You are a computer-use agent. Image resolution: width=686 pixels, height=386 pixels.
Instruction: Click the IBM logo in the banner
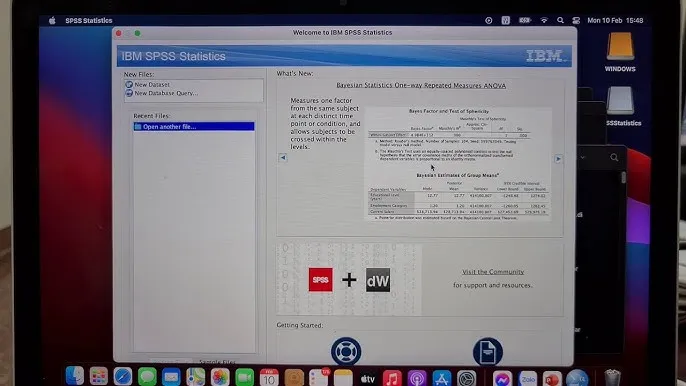(x=546, y=56)
